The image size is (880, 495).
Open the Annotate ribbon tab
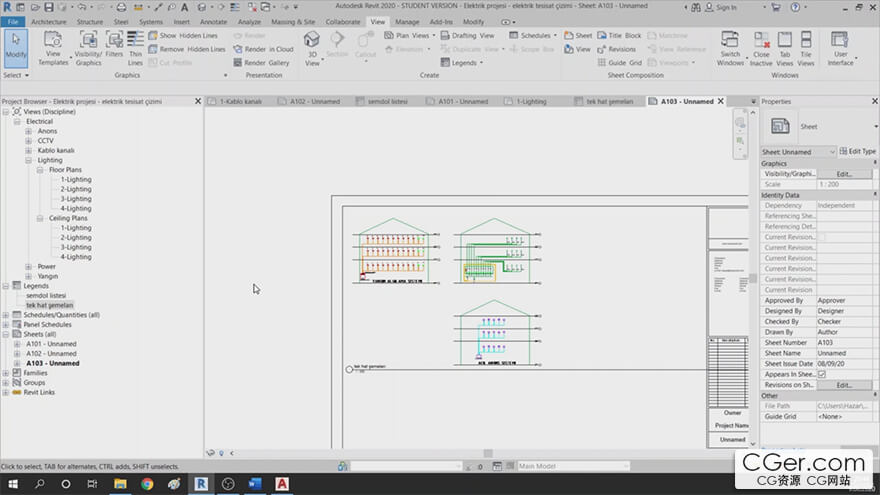tap(213, 21)
